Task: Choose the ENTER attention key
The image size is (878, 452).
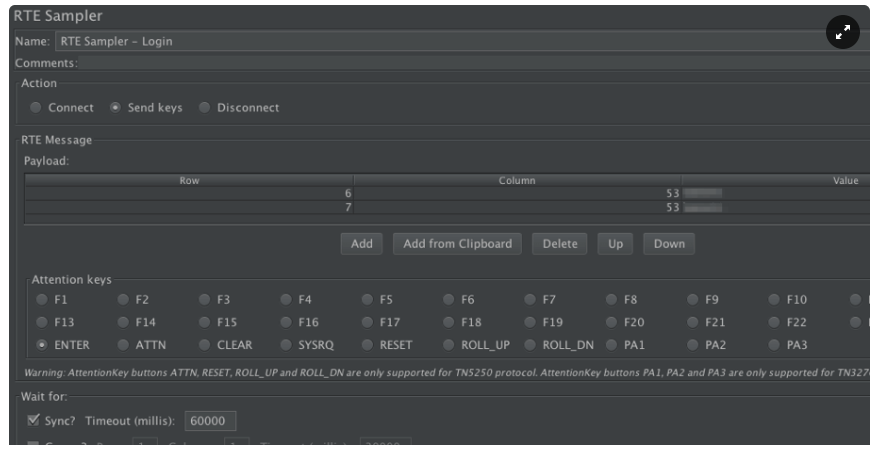Action: click(41, 345)
